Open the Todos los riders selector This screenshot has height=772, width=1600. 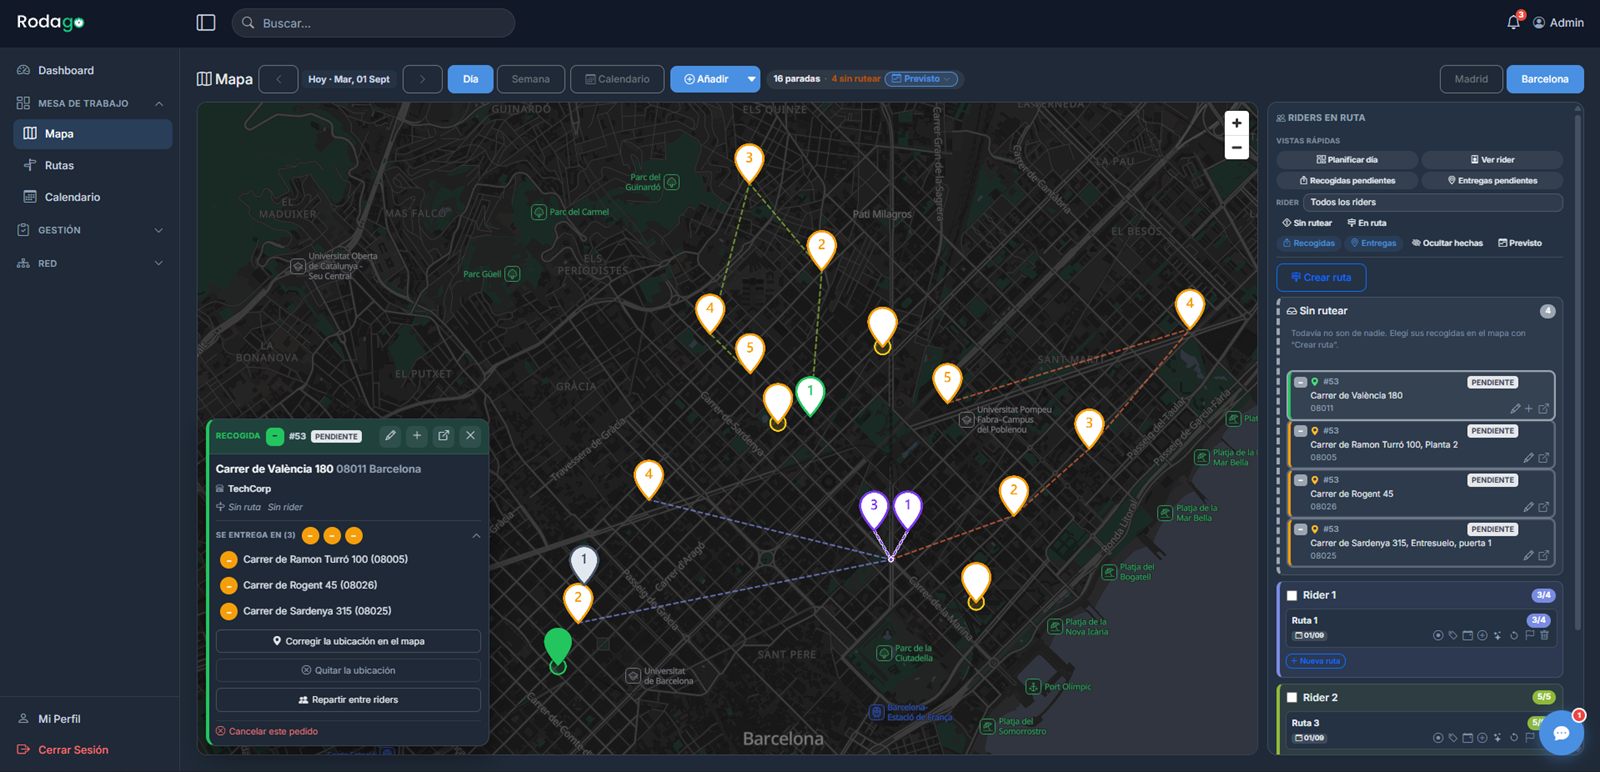(x=1433, y=202)
